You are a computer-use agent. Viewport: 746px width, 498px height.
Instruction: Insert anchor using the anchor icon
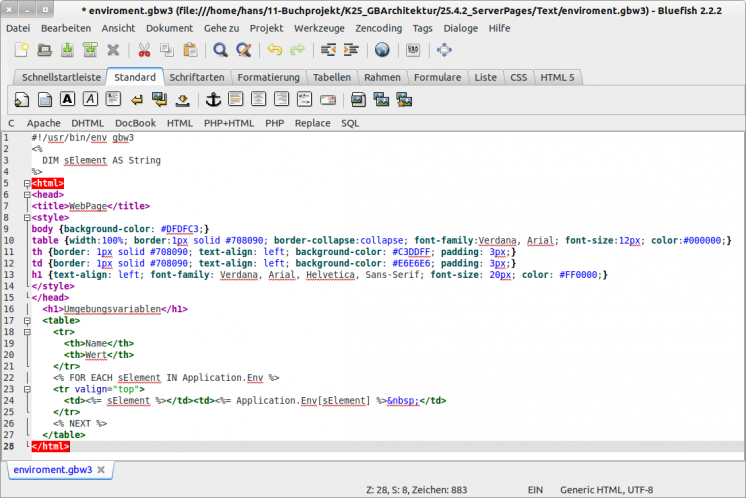[x=212, y=99]
